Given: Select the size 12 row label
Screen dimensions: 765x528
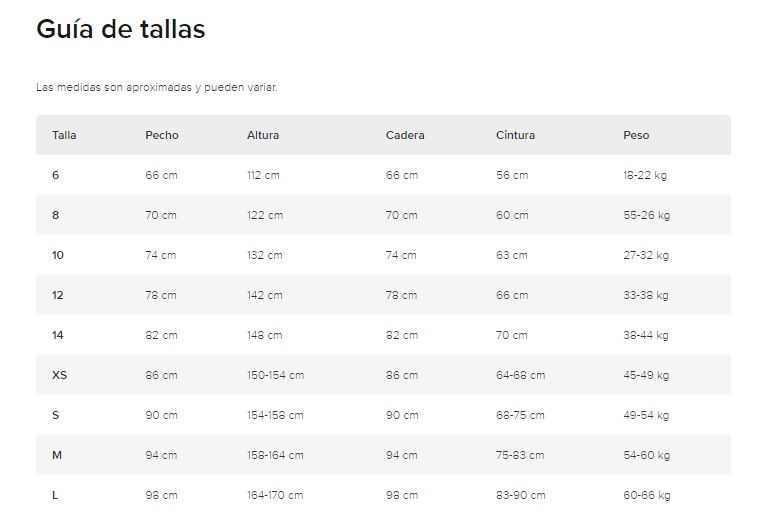Looking at the screenshot, I should point(58,295).
